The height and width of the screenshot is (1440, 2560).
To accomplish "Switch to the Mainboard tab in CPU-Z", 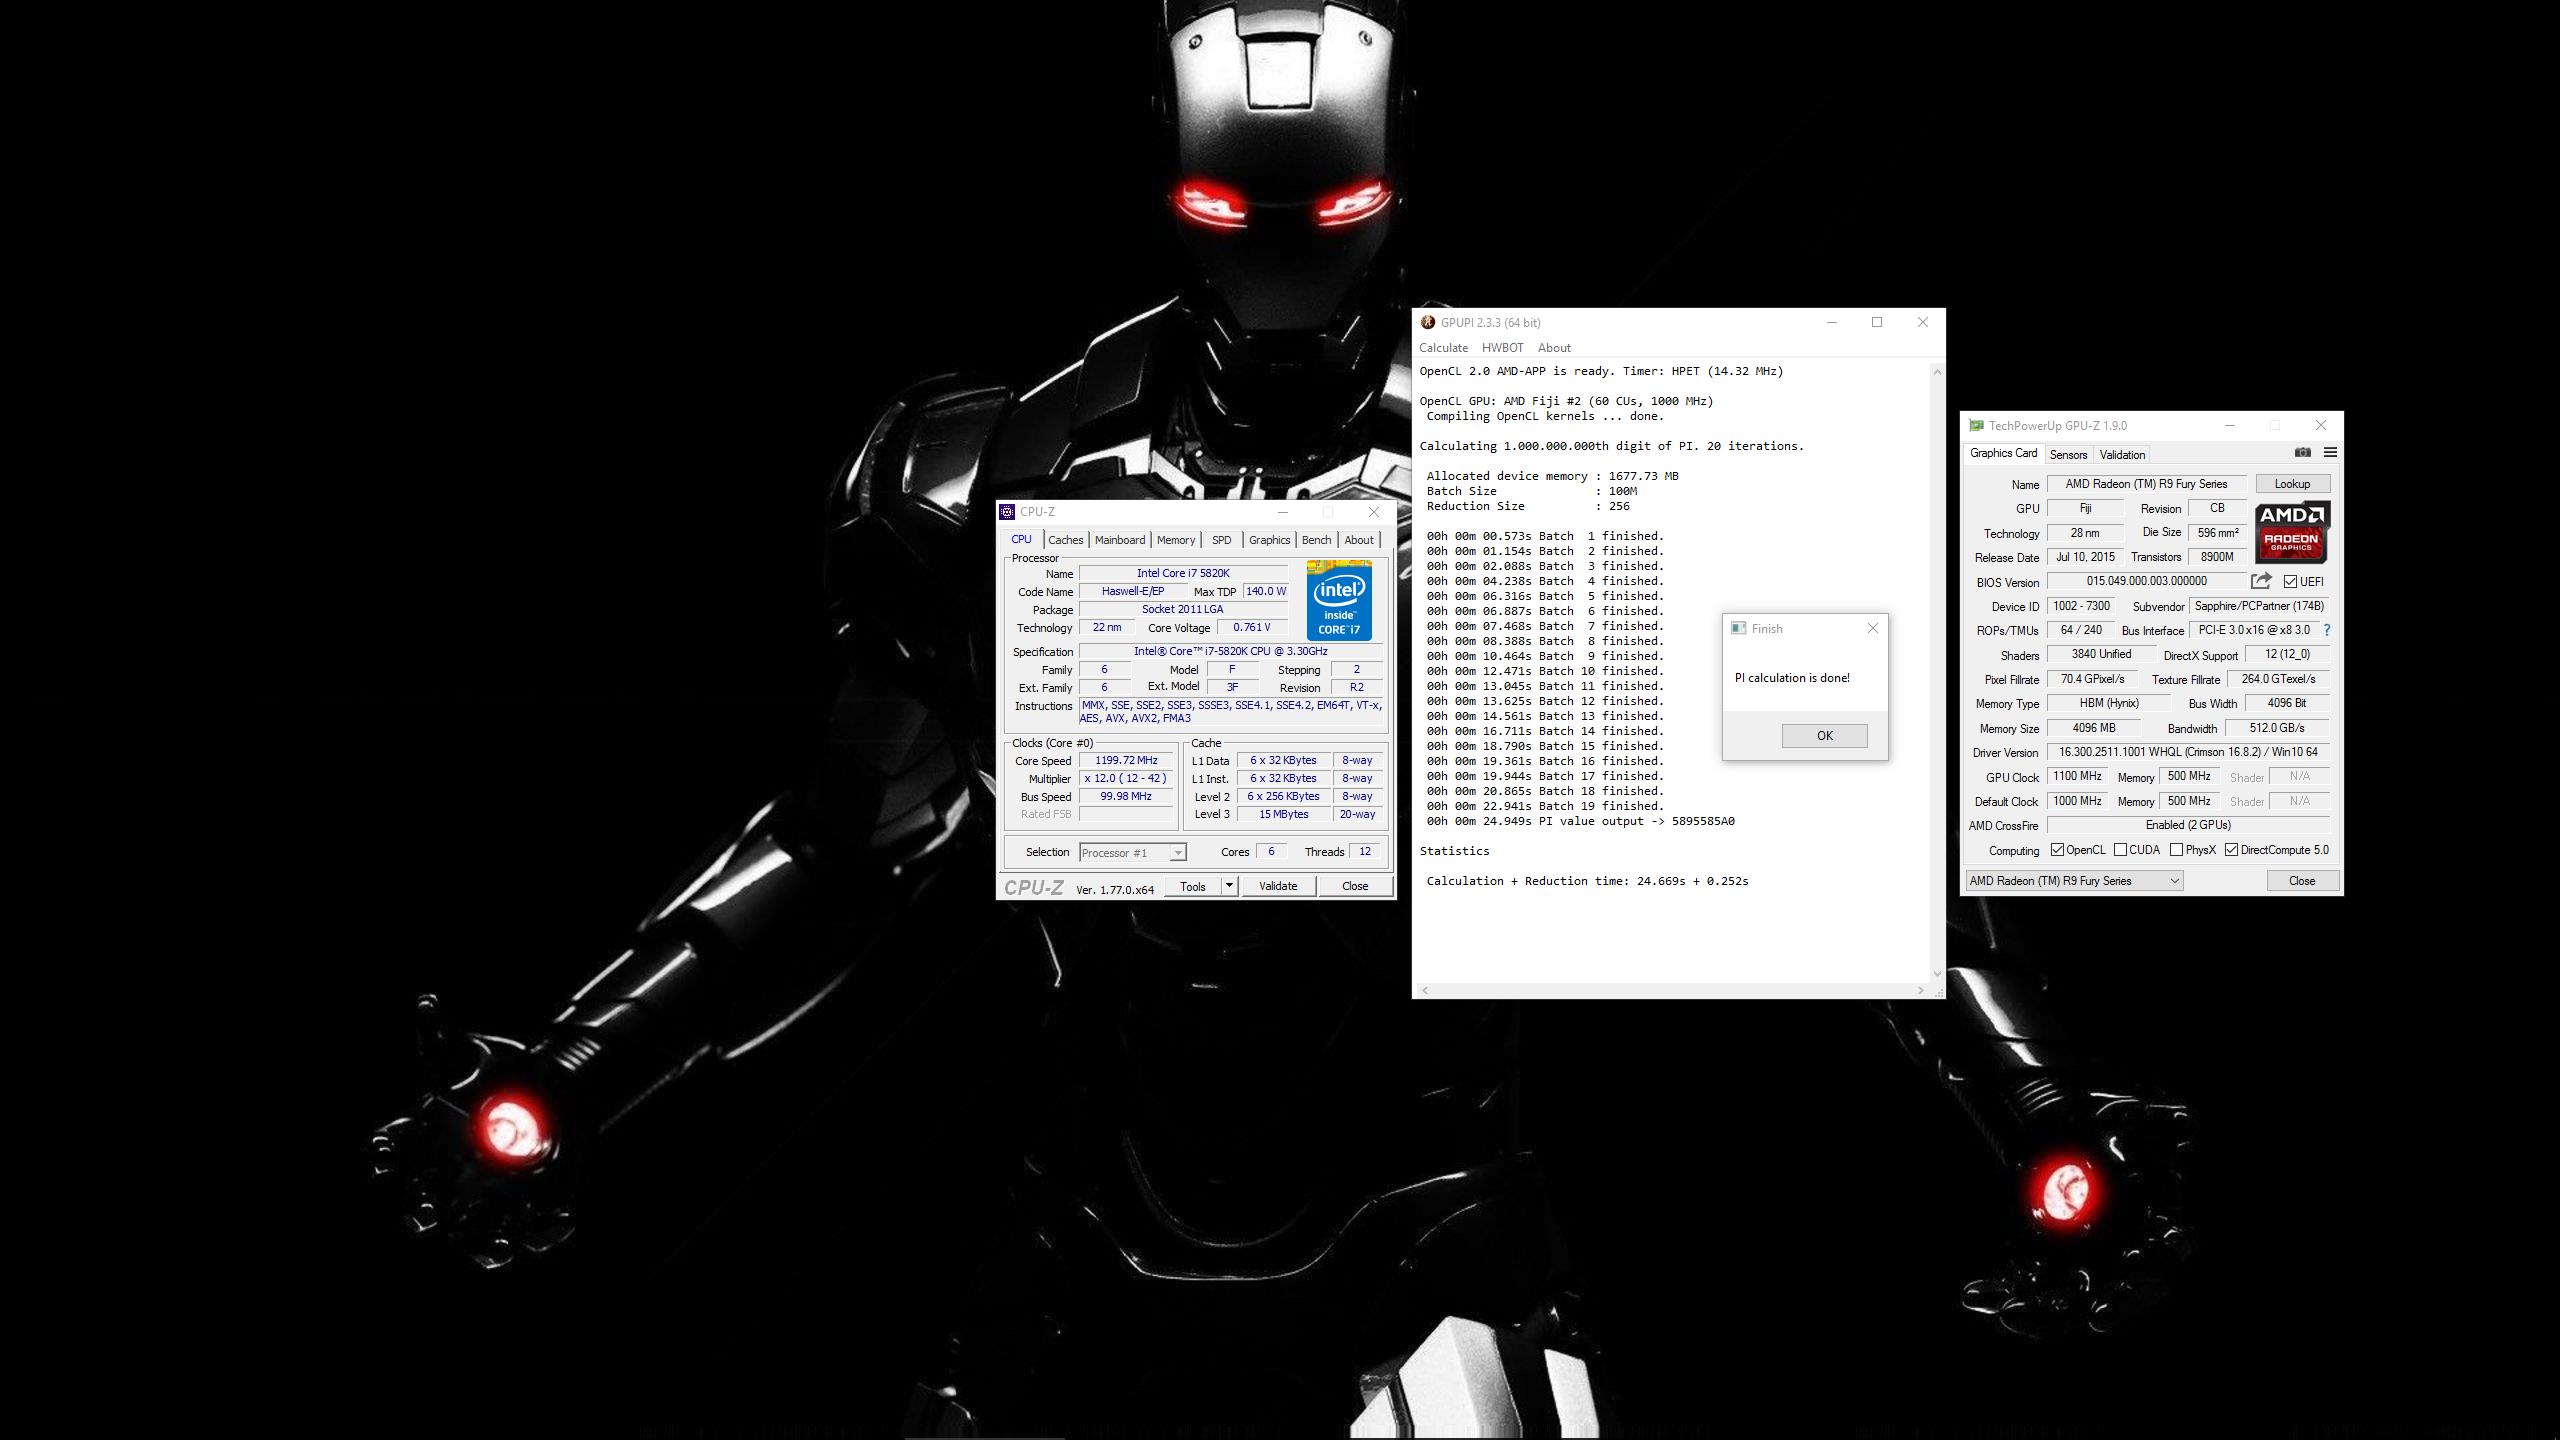I will click(1120, 540).
